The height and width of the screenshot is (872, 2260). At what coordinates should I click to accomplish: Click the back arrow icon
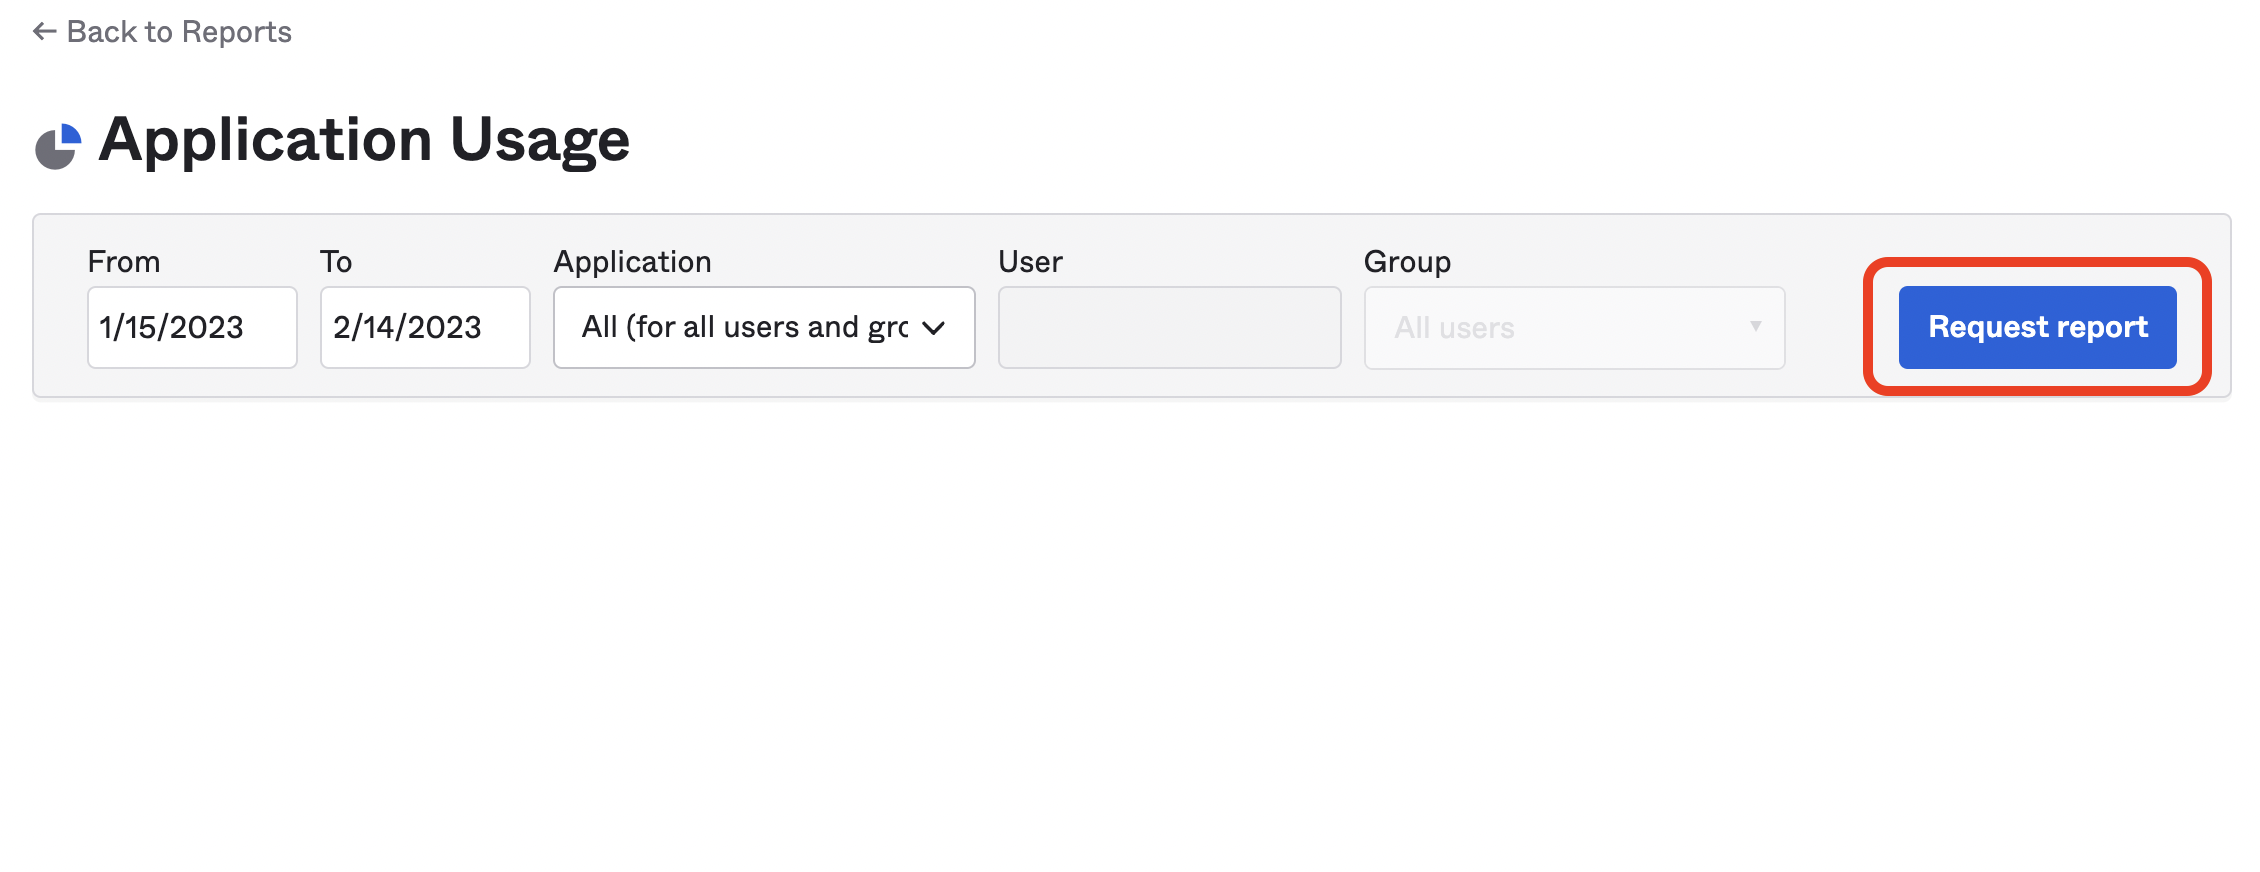44,32
